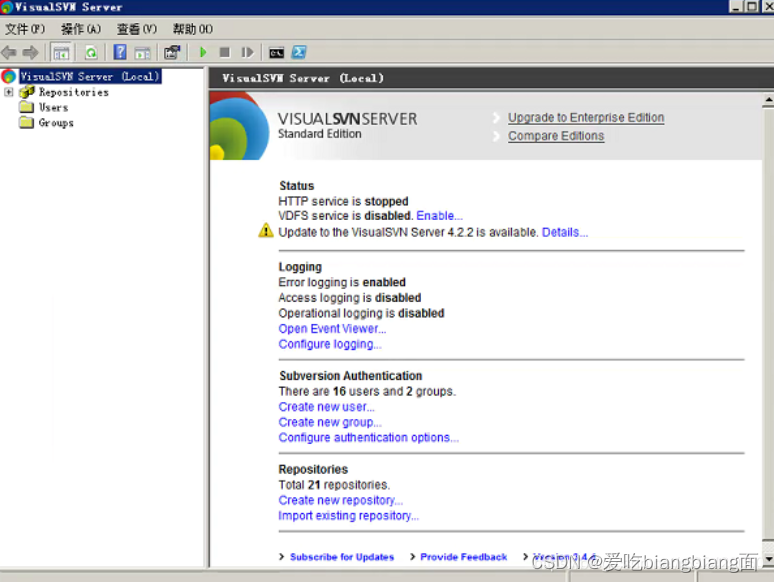This screenshot has height=582, width=774.
Task: Click Enable... link for VDFS service
Action: coord(439,216)
